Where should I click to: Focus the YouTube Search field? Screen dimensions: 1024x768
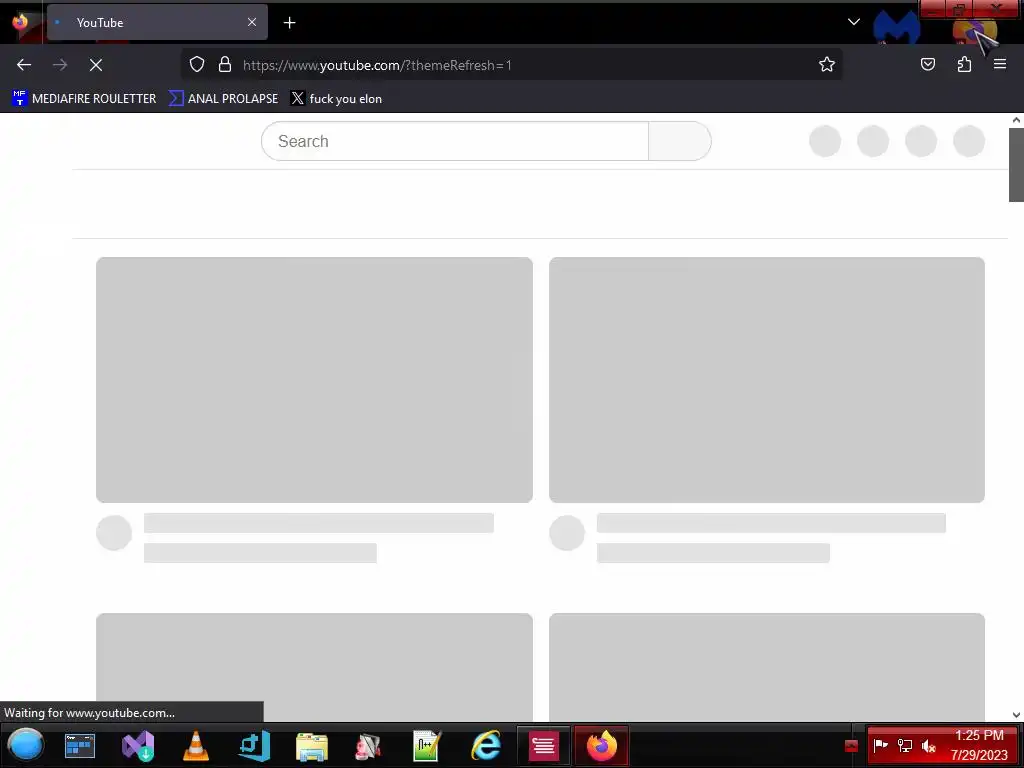(x=455, y=141)
